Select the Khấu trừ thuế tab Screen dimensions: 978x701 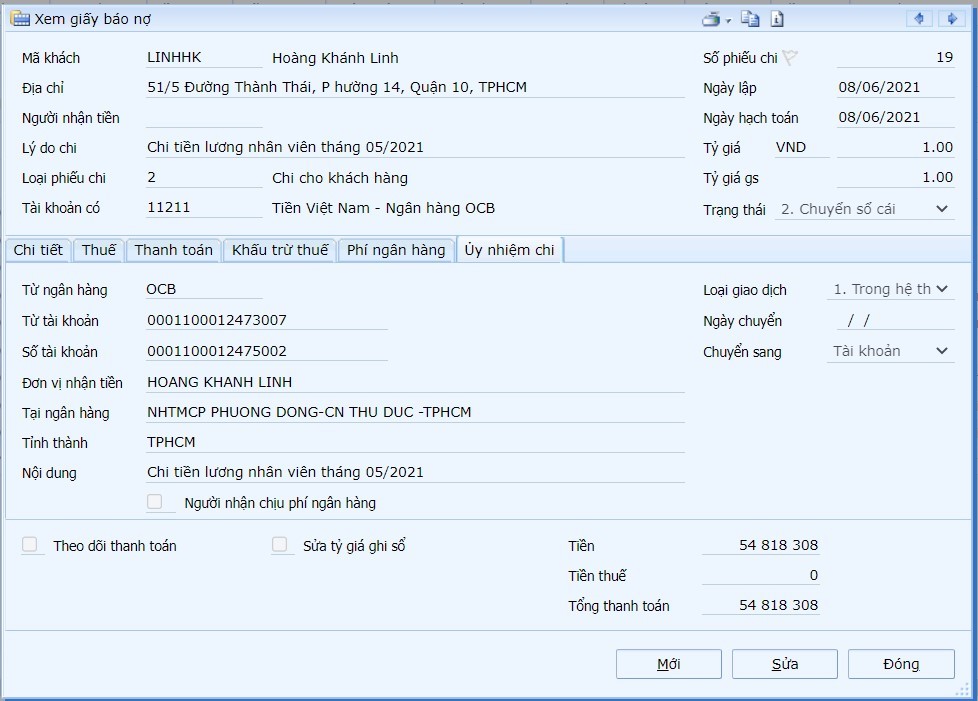tap(279, 250)
